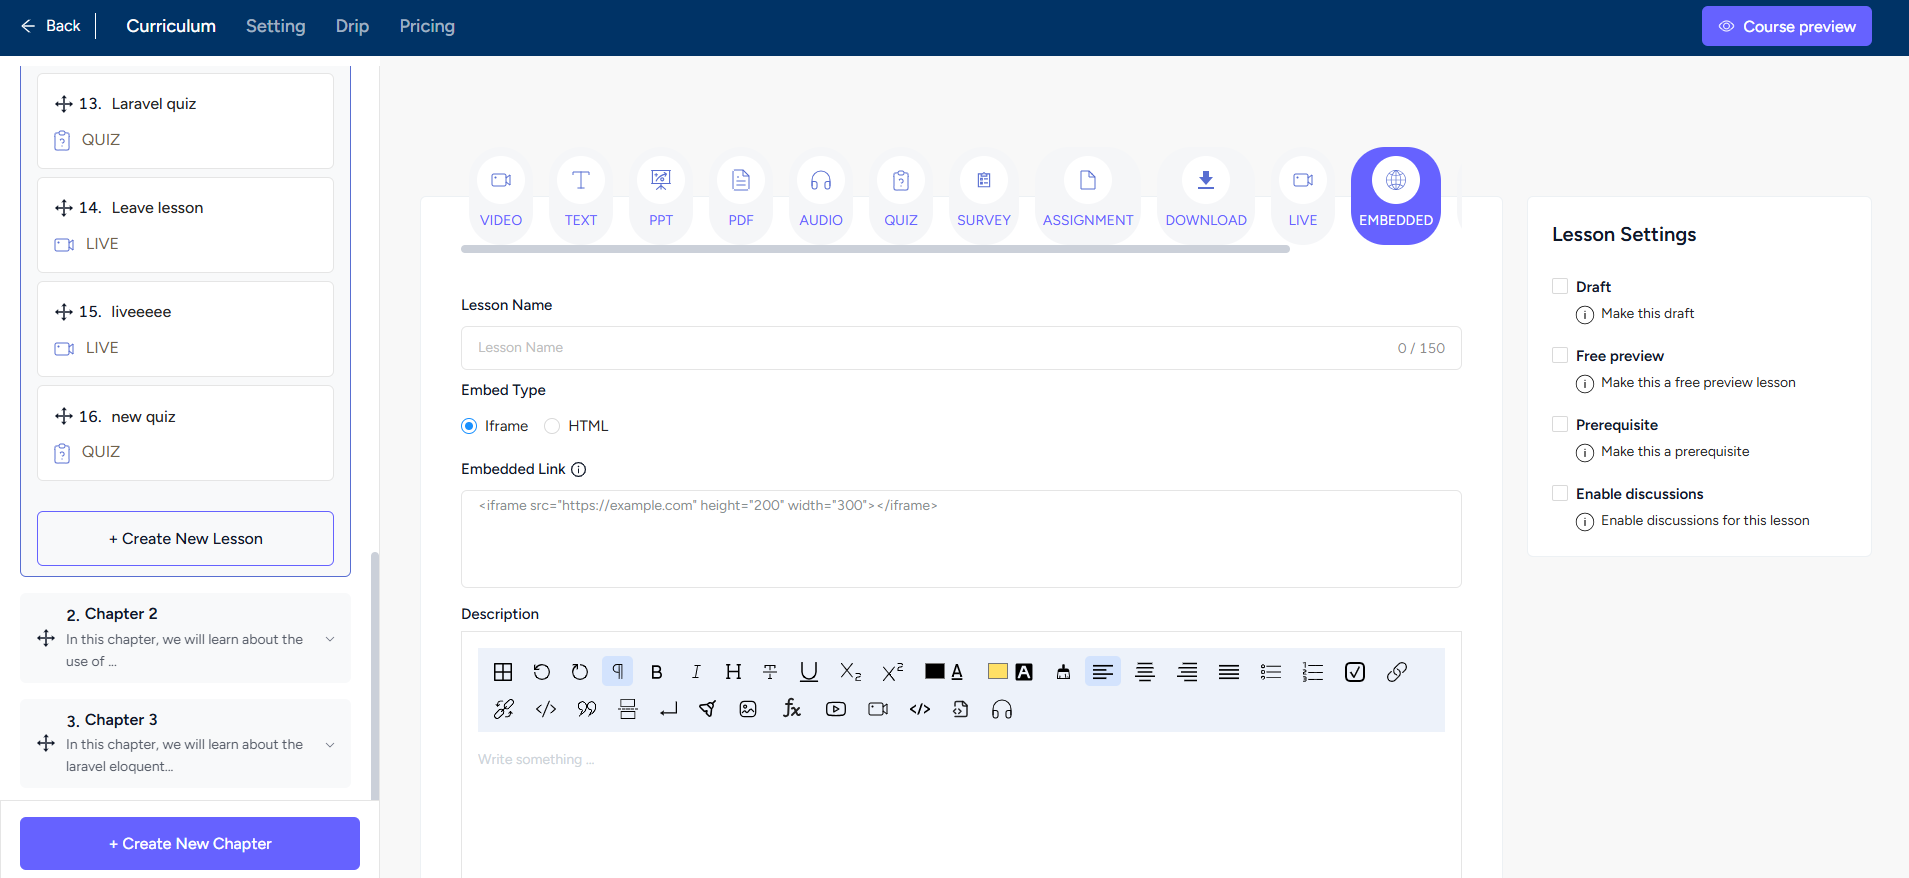This screenshot has height=878, width=1909.
Task: Switch to the Curriculum tab
Action: click(x=171, y=26)
